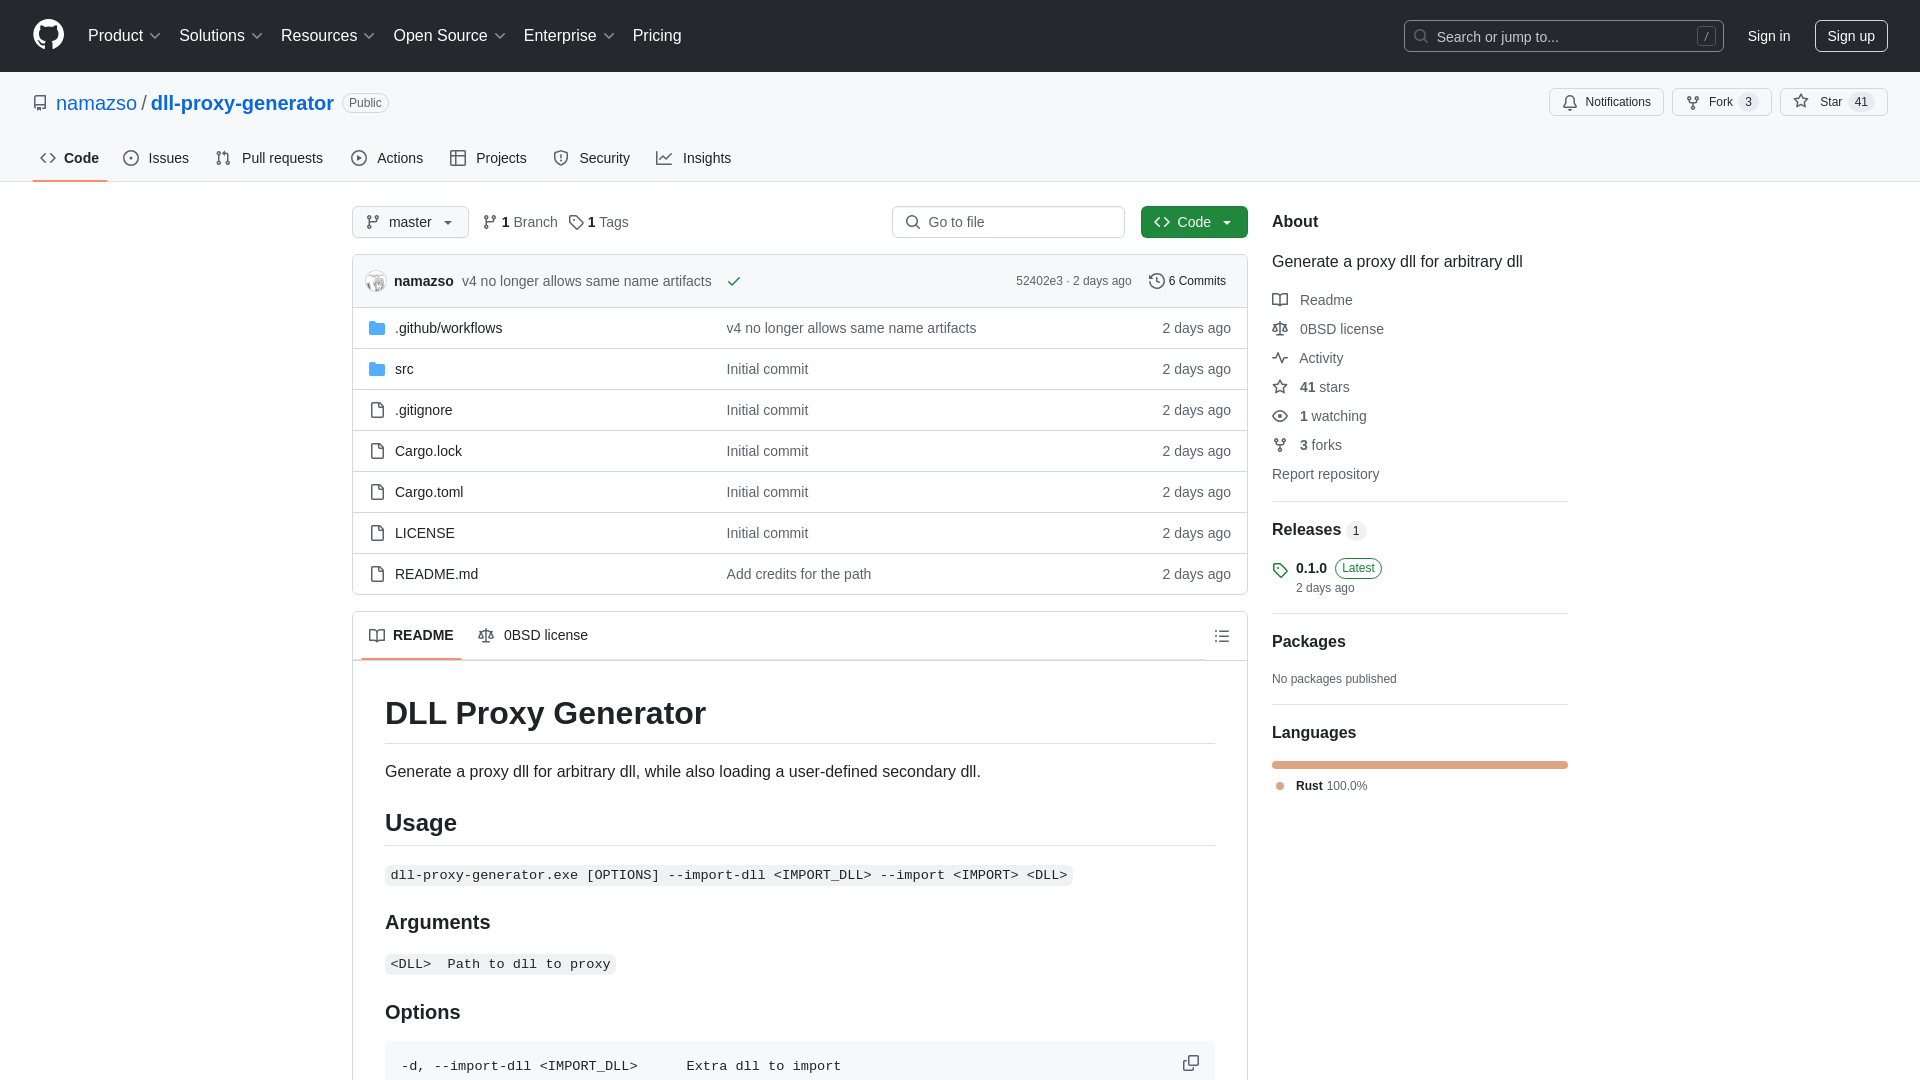This screenshot has width=1920, height=1080.
Task: Click the Pull requests icon
Action: (223, 157)
